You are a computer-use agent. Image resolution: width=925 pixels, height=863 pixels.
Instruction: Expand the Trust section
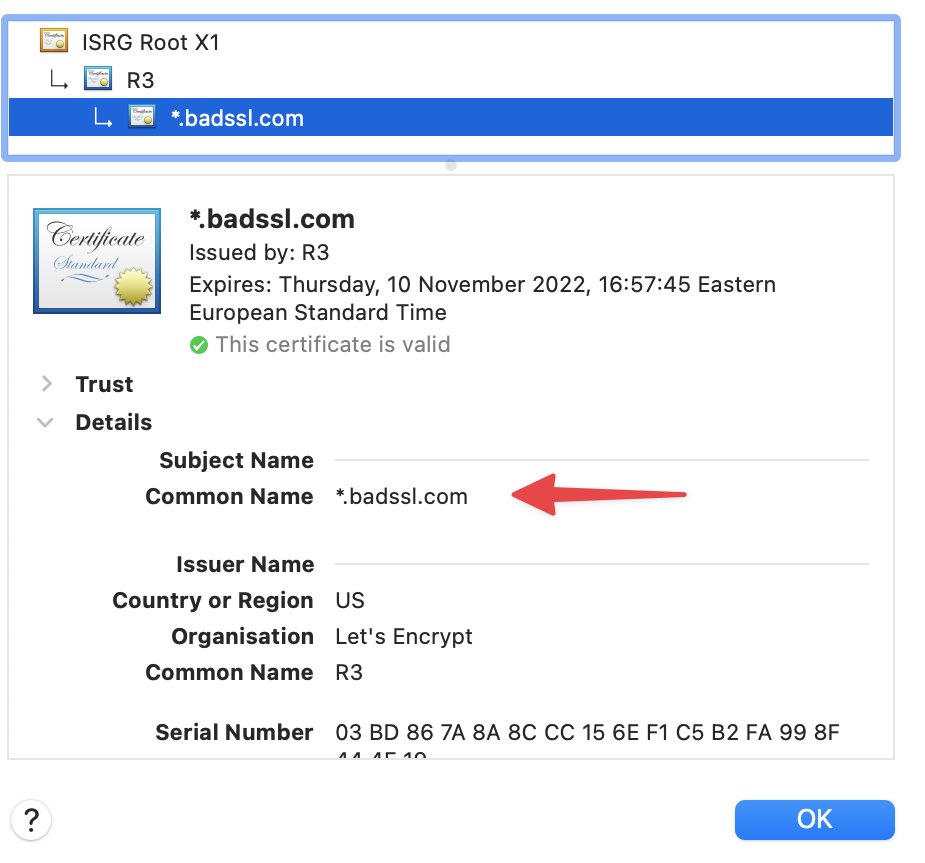(47, 384)
